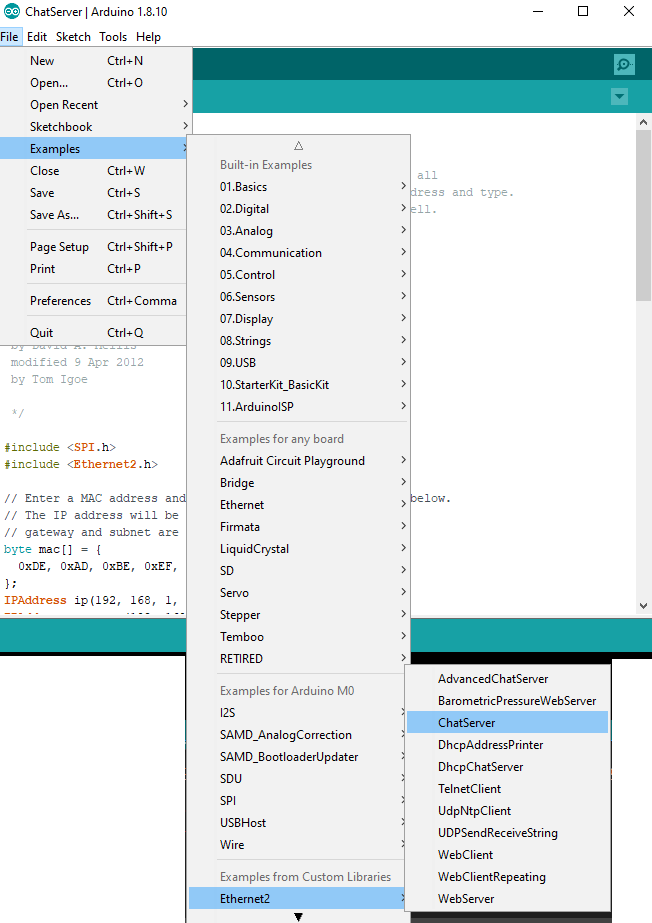Viewport: 652px width, 923px height.
Task: Open the Firmata examples submenu
Action: [x=298, y=527]
